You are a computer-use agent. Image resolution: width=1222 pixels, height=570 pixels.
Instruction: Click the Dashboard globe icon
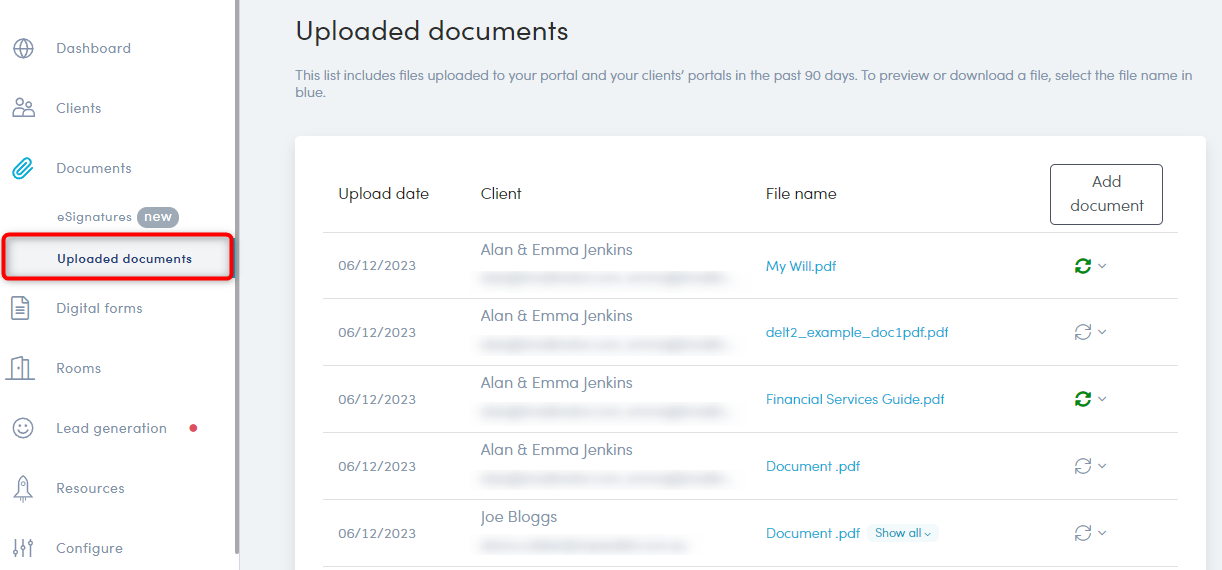(23, 48)
